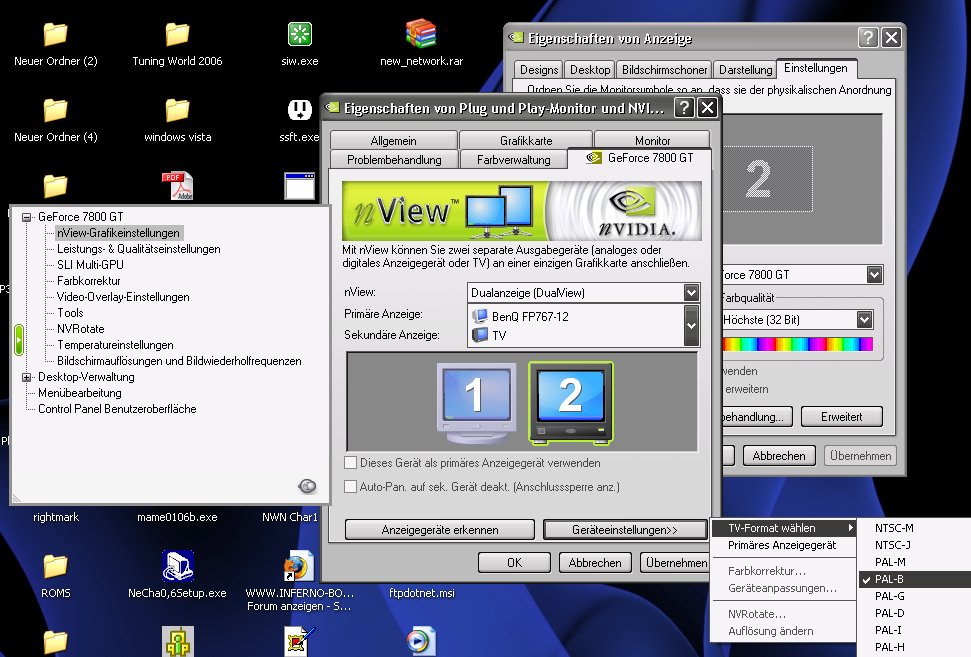Toggle Auto-Pan auf sek. Gerät checkbox
The width and height of the screenshot is (971, 657).
coord(351,487)
